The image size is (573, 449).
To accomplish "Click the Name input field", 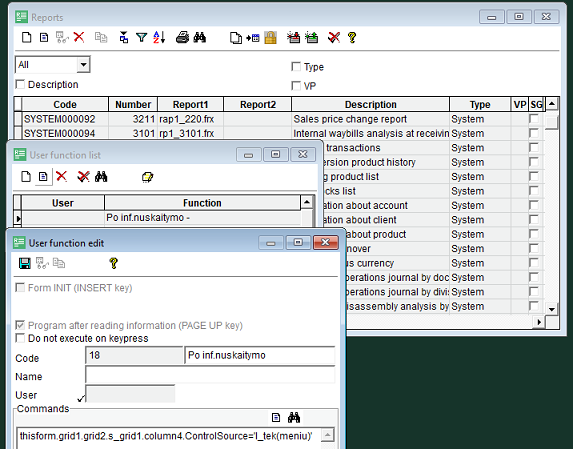I will point(210,375).
